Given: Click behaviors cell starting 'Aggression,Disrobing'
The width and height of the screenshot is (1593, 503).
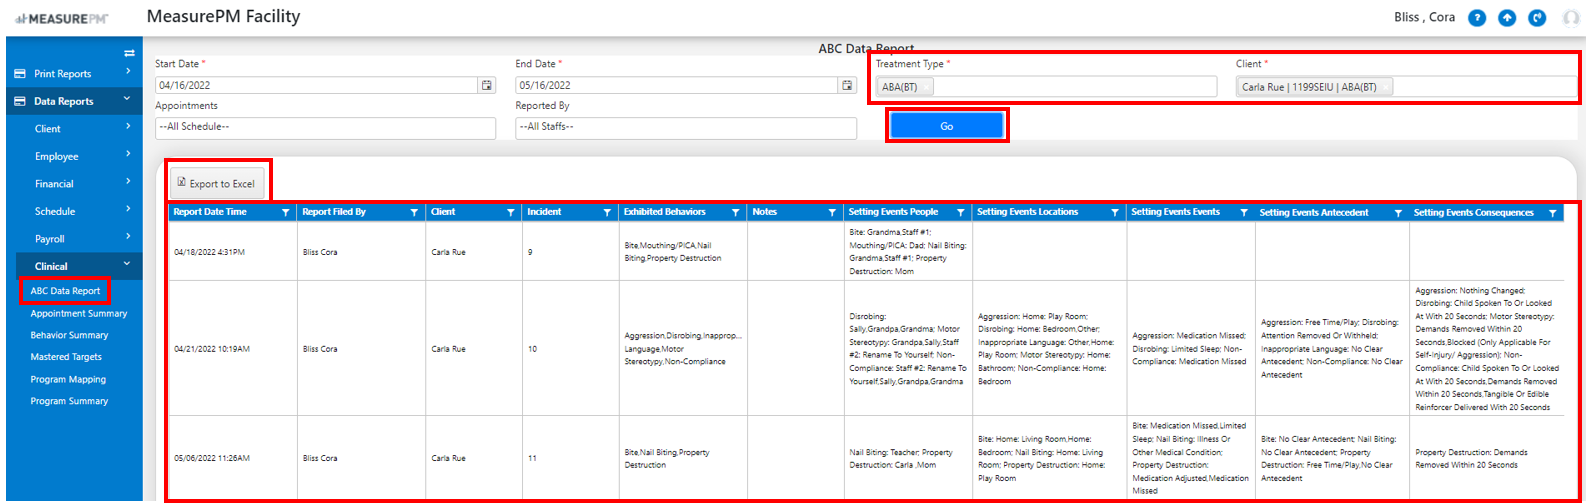Looking at the screenshot, I should tap(683, 349).
